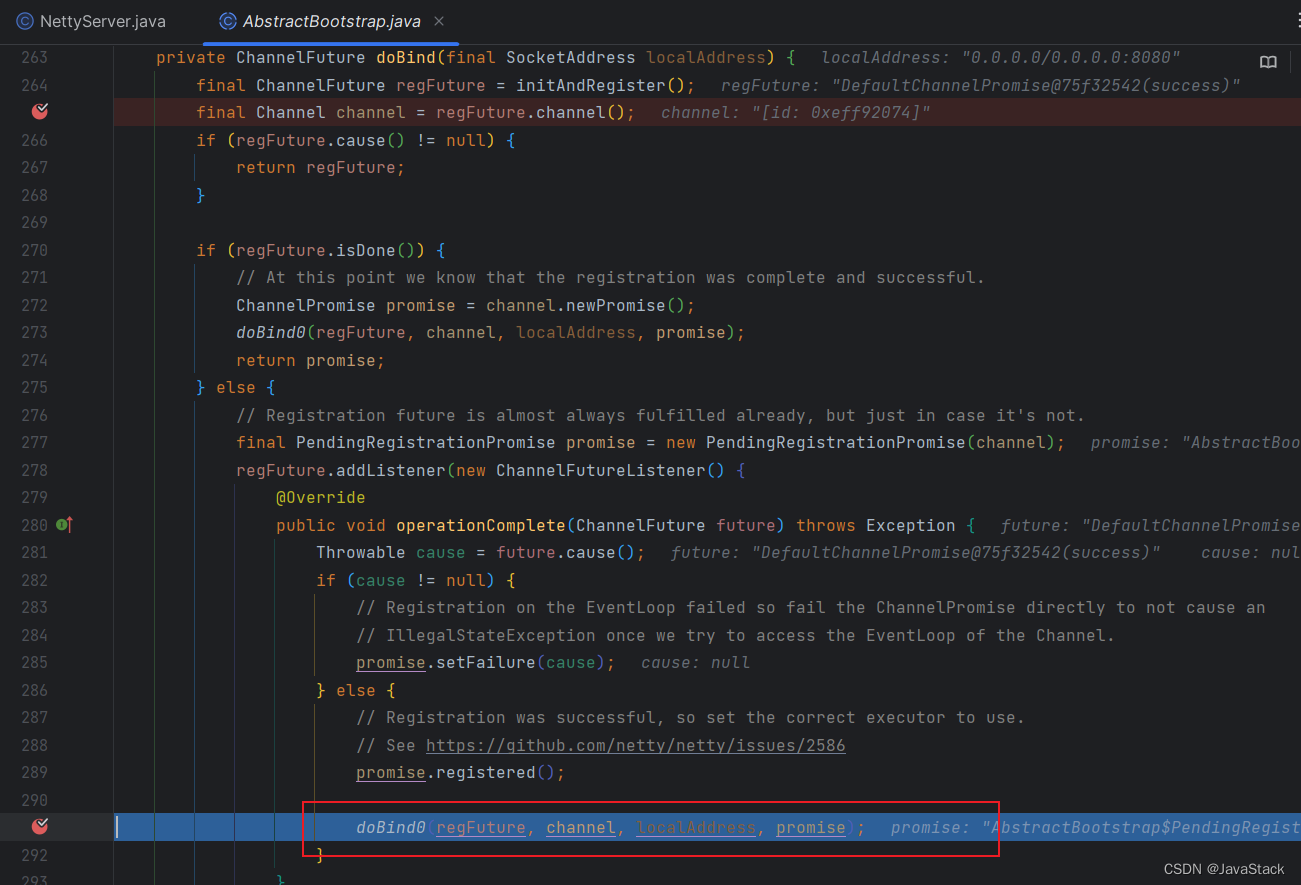This screenshot has width=1301, height=885.
Task: Click the 'cause: null' inline hint on line 285
Action: 696,663
